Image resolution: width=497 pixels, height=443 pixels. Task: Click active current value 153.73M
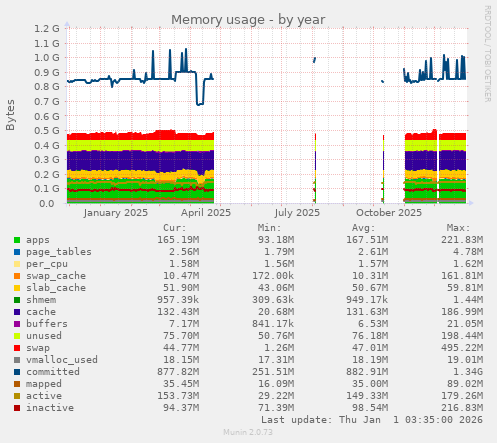pyautogui.click(x=178, y=396)
